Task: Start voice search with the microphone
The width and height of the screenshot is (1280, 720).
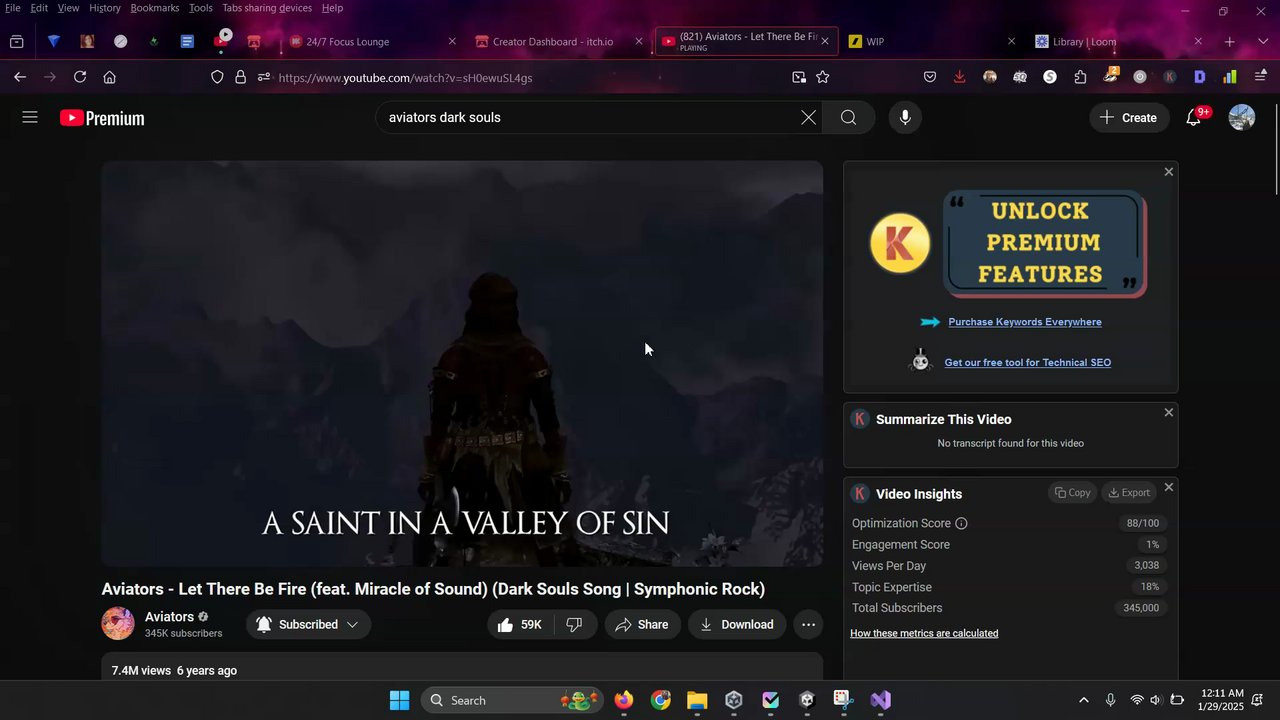Action: tap(905, 118)
